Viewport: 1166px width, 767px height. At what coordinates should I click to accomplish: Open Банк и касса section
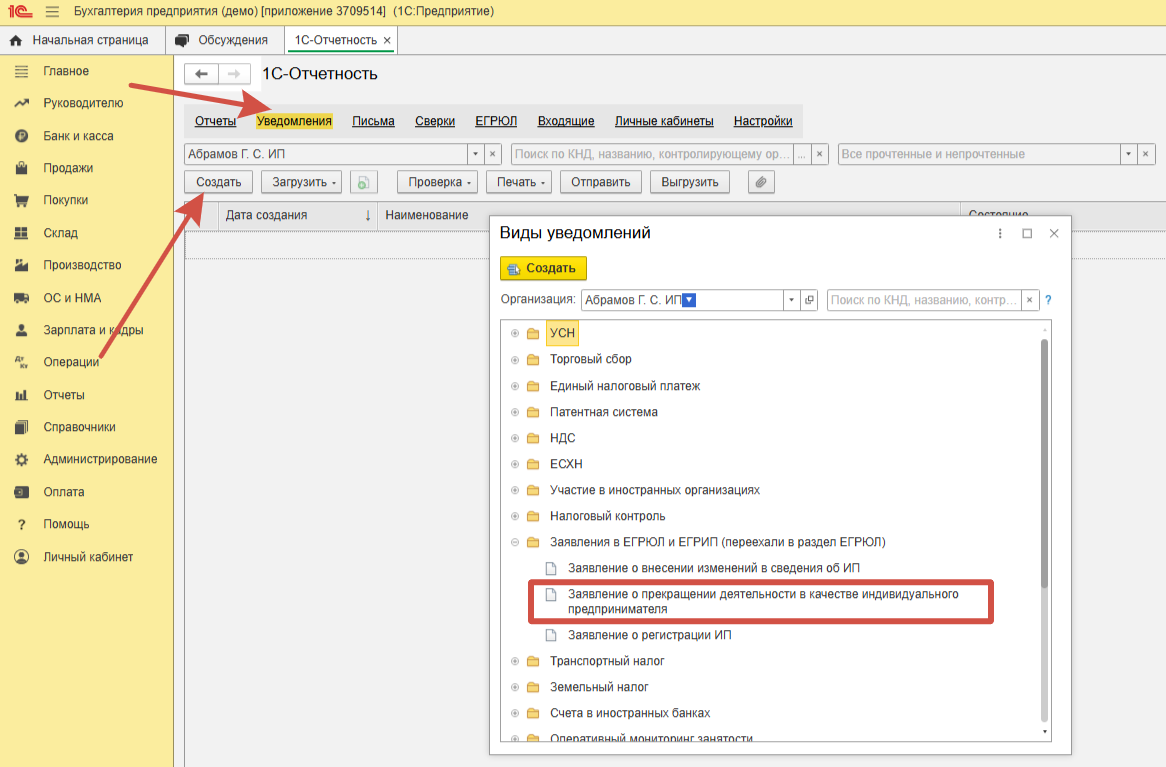click(78, 136)
